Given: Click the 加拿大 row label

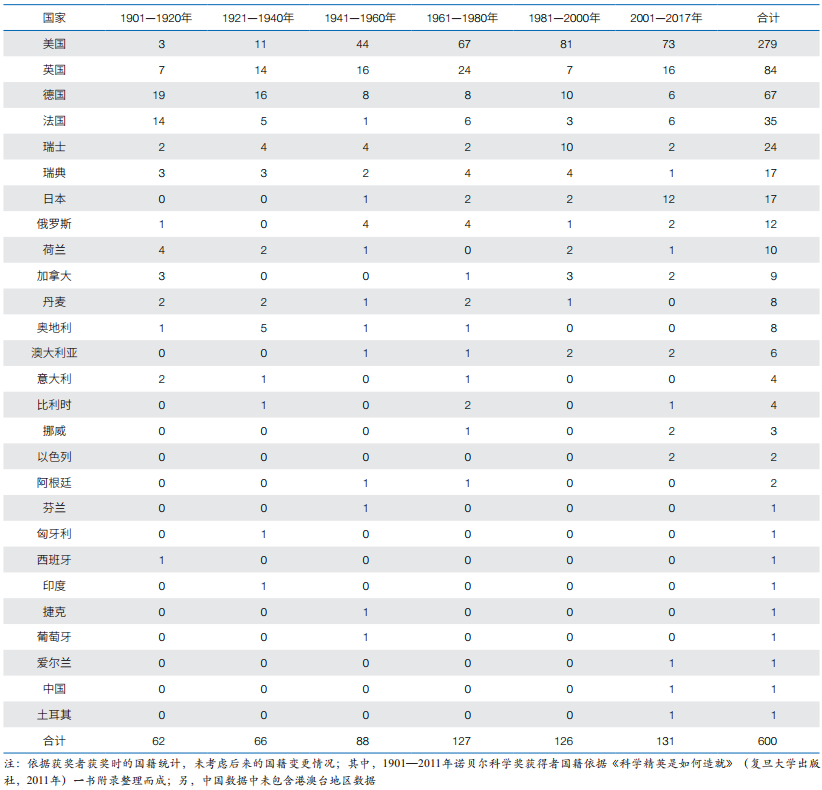Looking at the screenshot, I should 54,276.
